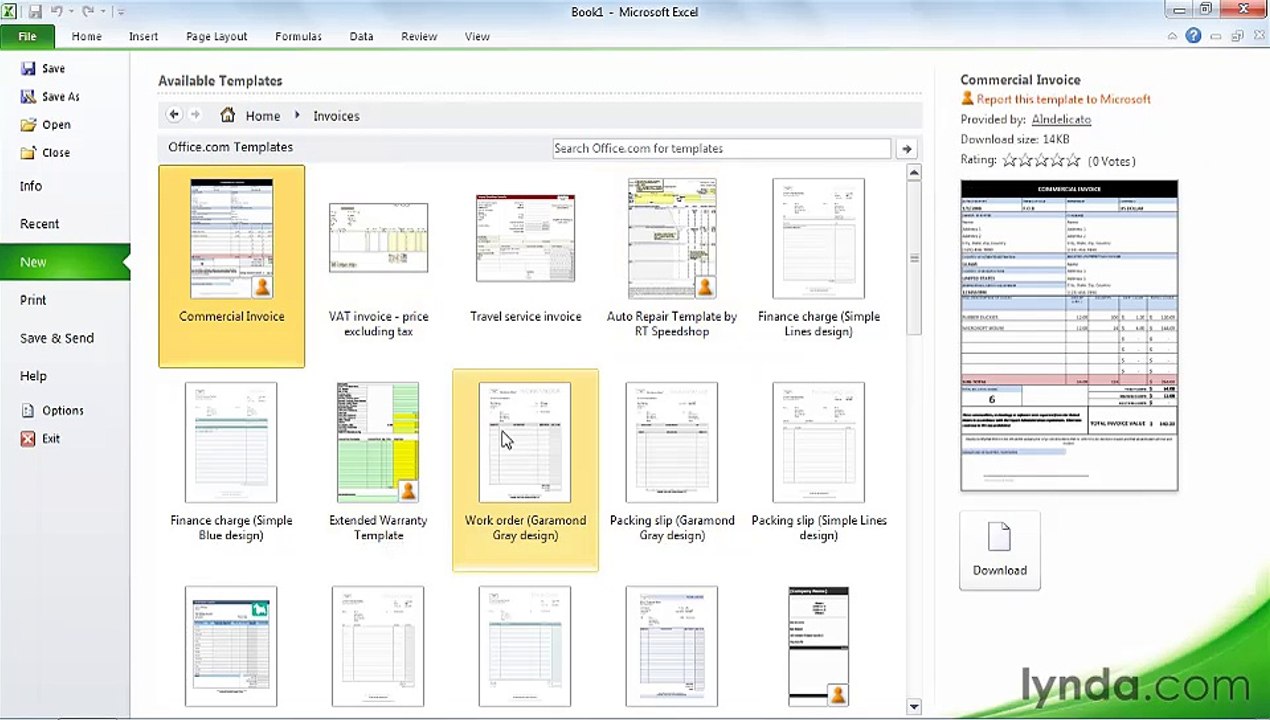Click the Redo icon in title bar
The height and width of the screenshot is (720, 1270).
click(87, 12)
